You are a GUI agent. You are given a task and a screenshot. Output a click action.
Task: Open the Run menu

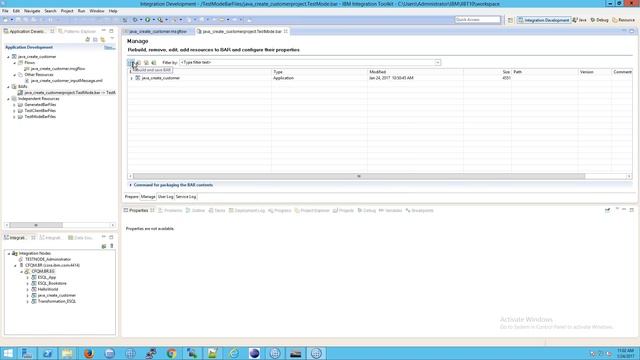pyautogui.click(x=82, y=11)
